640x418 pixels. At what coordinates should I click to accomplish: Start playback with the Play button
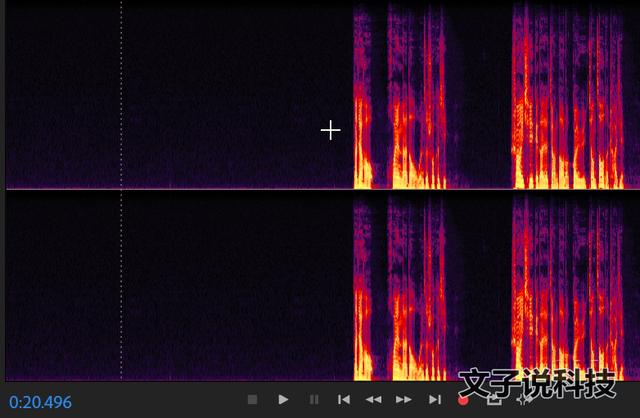tap(283, 399)
